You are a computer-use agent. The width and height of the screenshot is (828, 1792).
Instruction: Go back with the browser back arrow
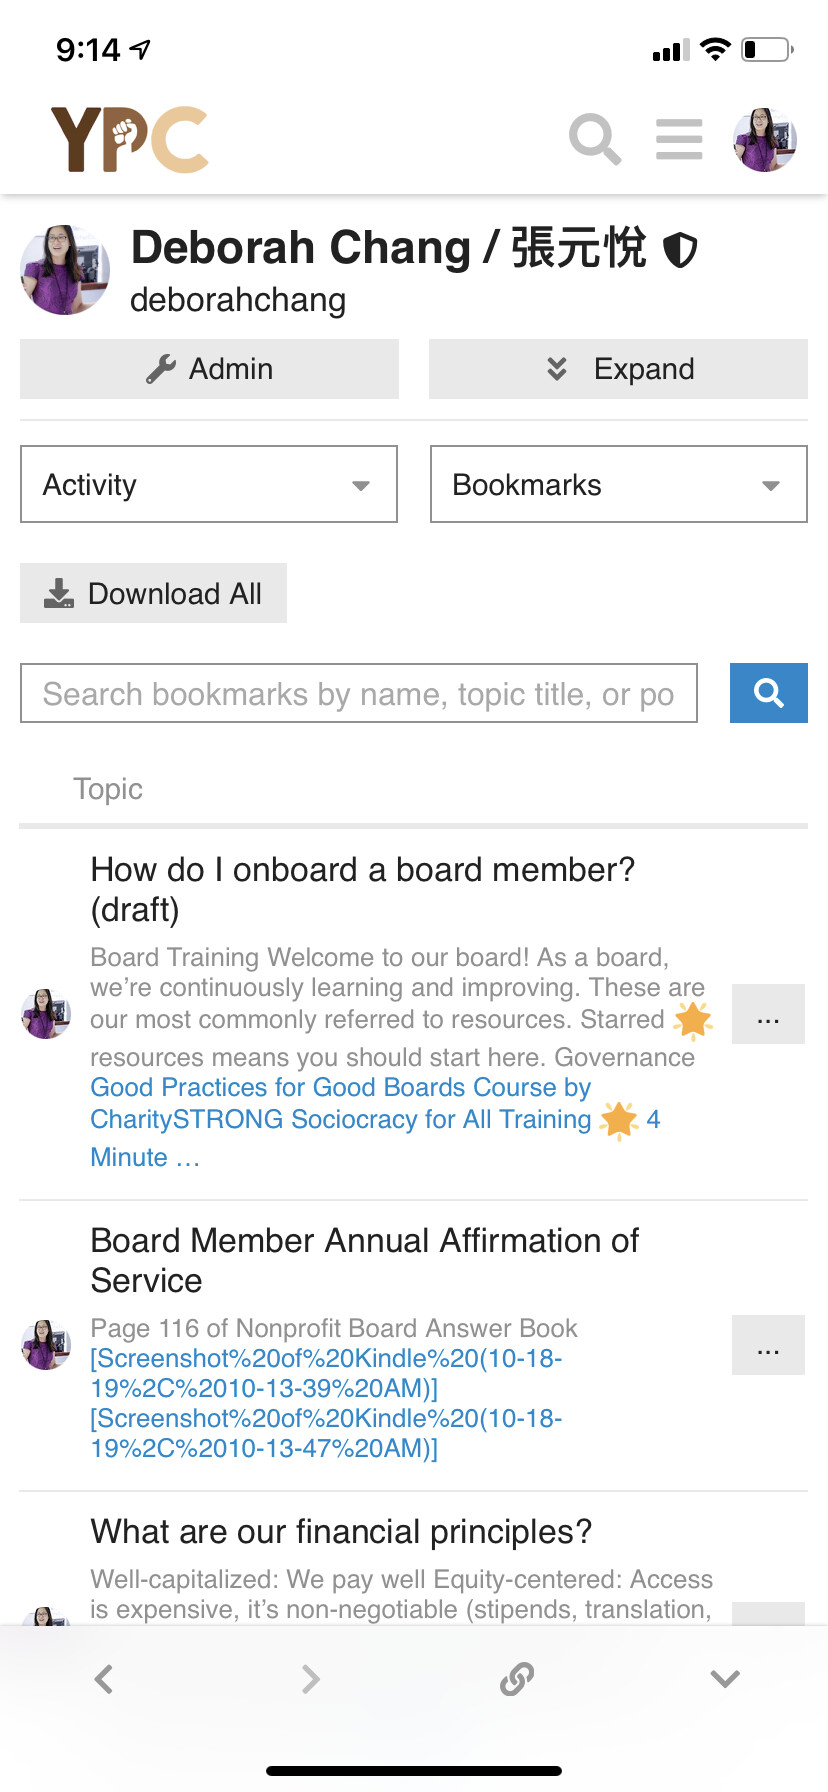[104, 1678]
